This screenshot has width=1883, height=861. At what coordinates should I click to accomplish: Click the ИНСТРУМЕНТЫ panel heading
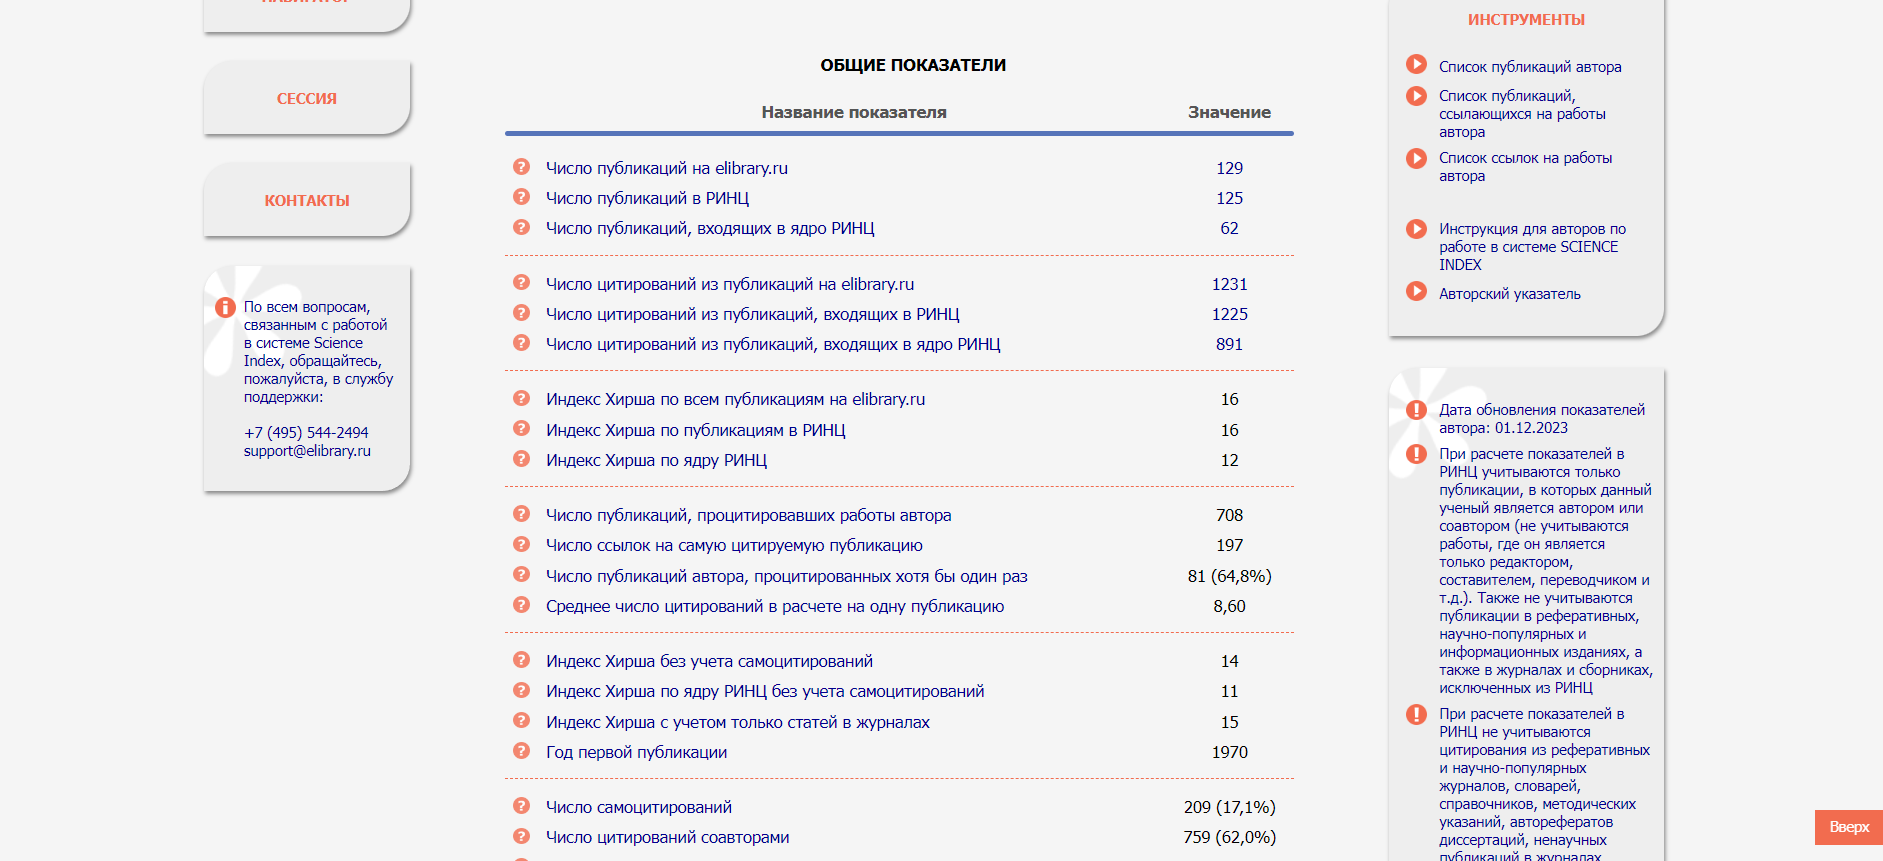coord(1526,20)
